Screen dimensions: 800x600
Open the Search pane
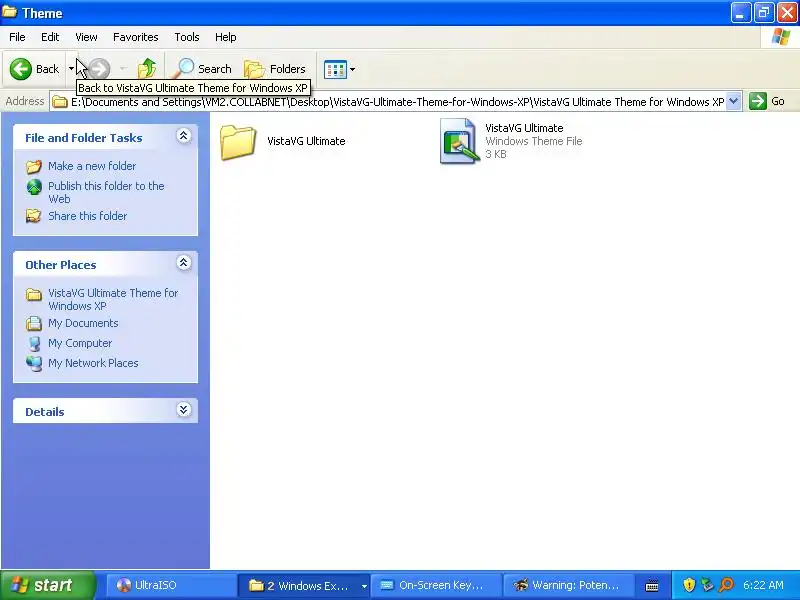[202, 69]
